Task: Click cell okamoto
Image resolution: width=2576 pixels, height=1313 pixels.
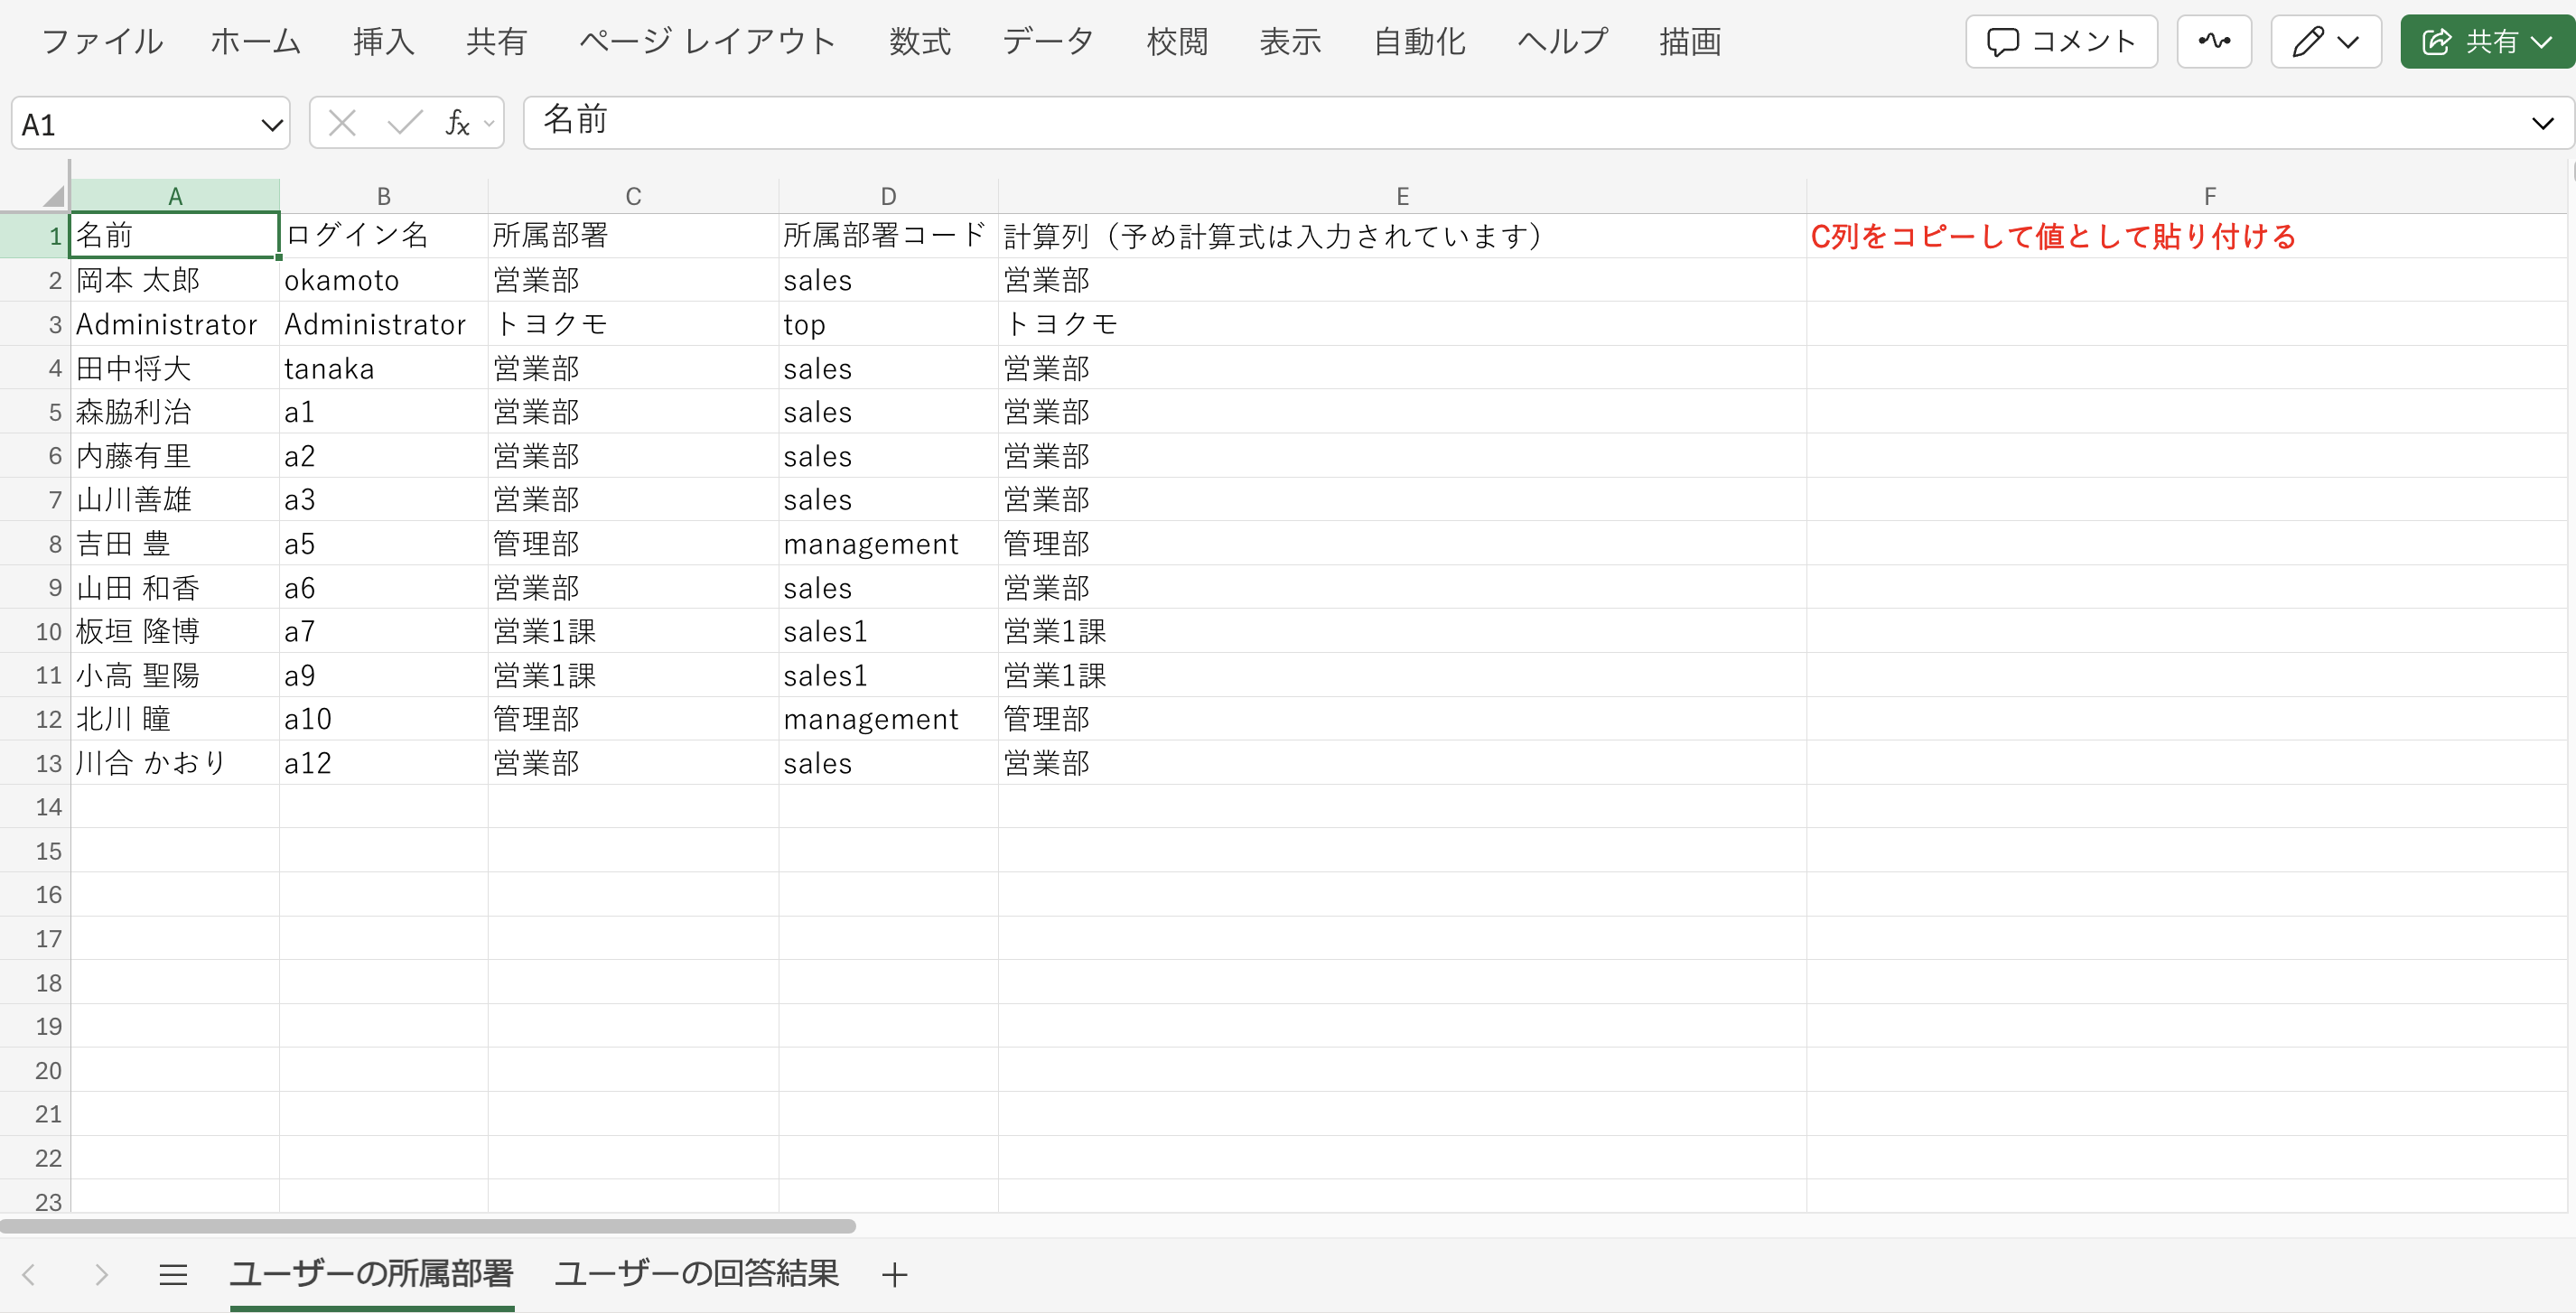Action: pos(384,280)
